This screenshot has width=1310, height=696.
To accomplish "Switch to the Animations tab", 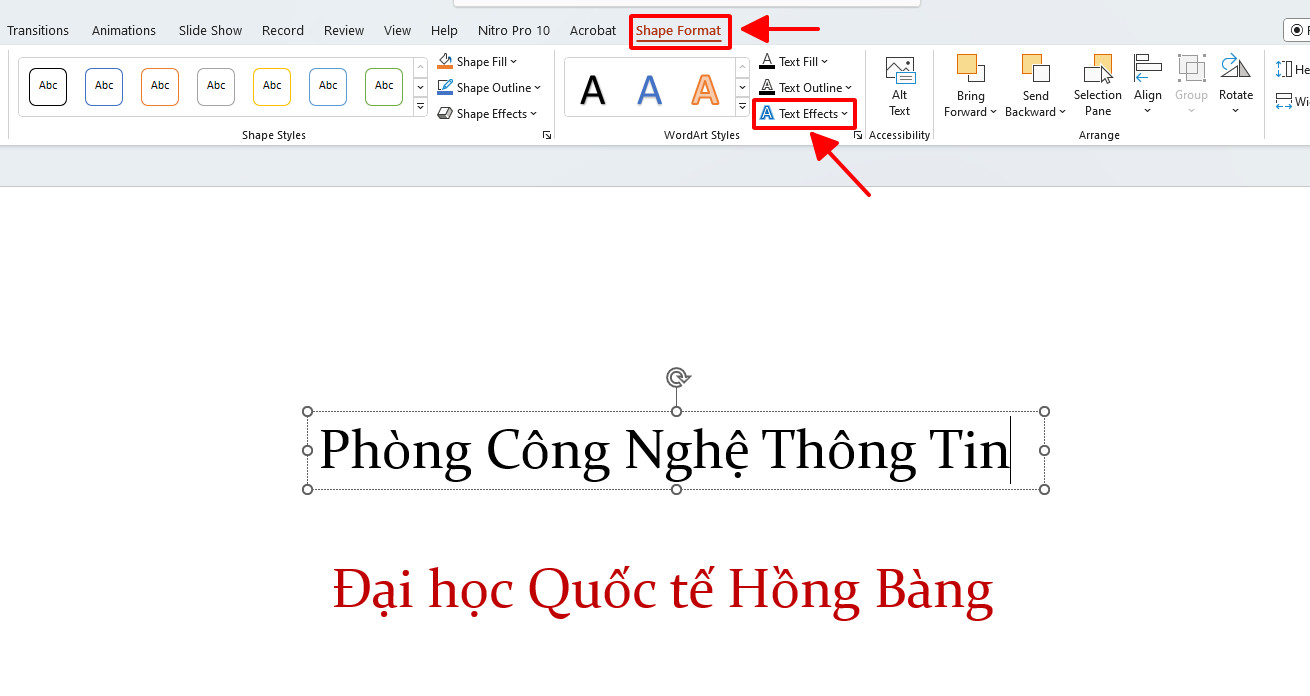I will 124,31.
